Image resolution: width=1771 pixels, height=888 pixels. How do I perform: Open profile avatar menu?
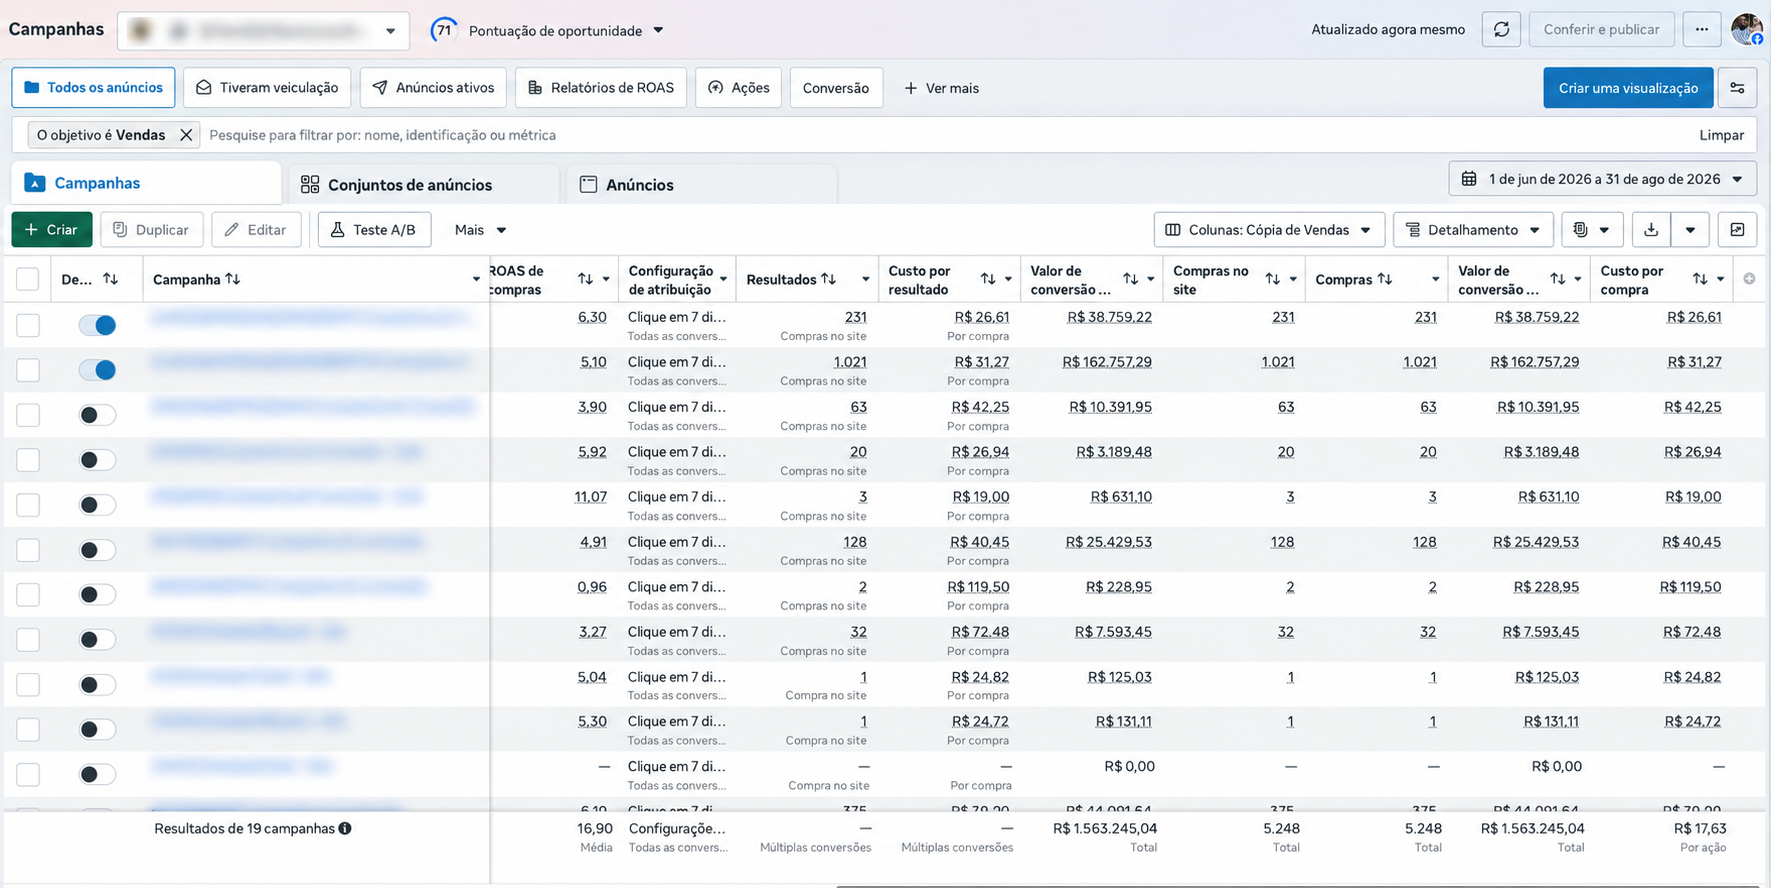(x=1746, y=29)
